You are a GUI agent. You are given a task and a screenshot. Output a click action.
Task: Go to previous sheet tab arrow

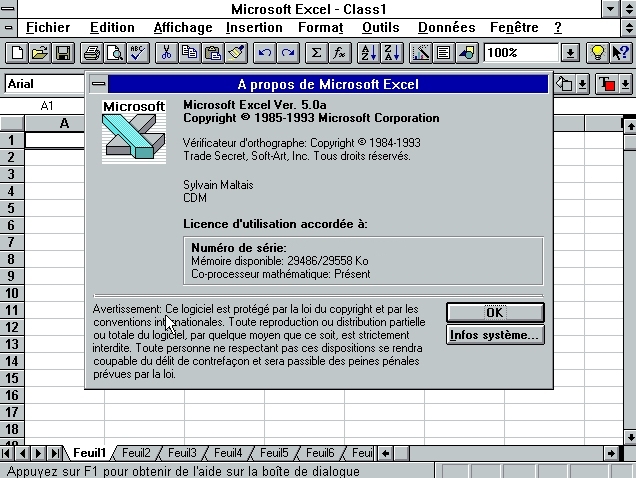point(23,453)
